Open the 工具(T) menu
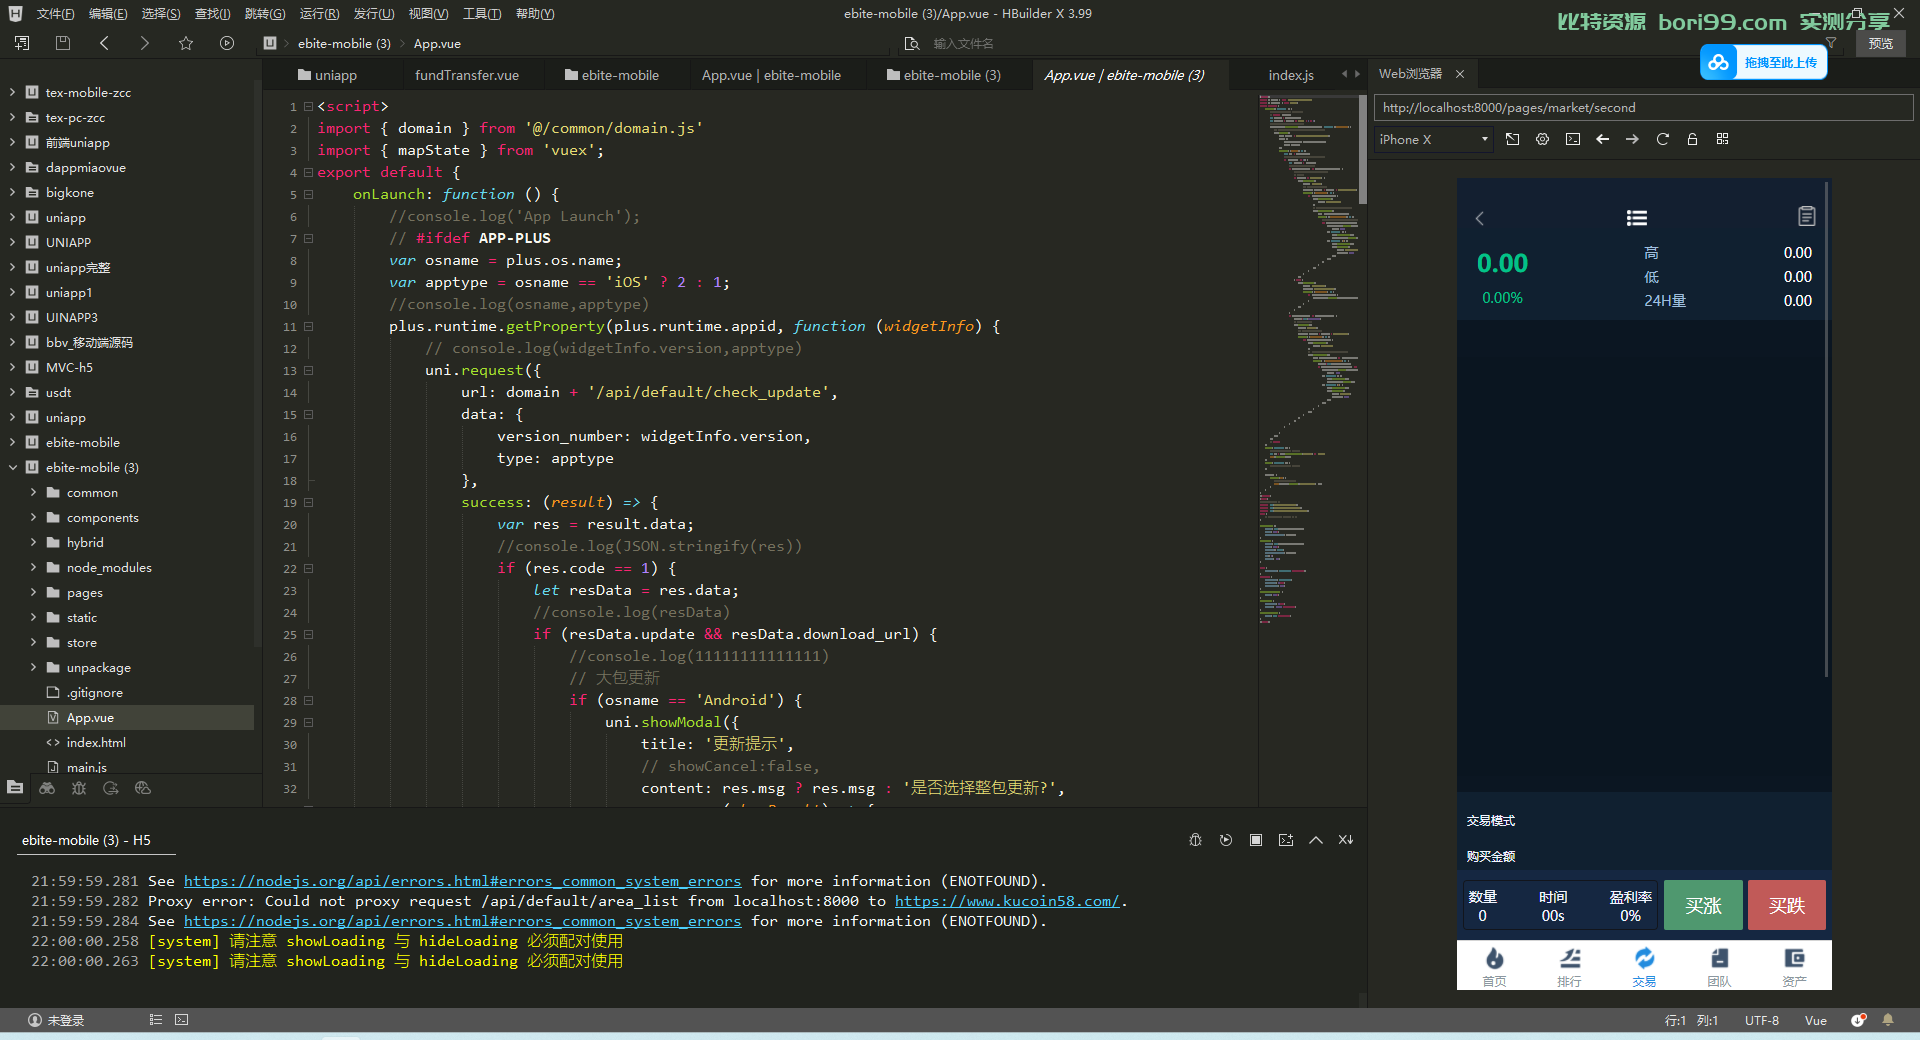Viewport: 1920px width, 1040px height. 482,14
